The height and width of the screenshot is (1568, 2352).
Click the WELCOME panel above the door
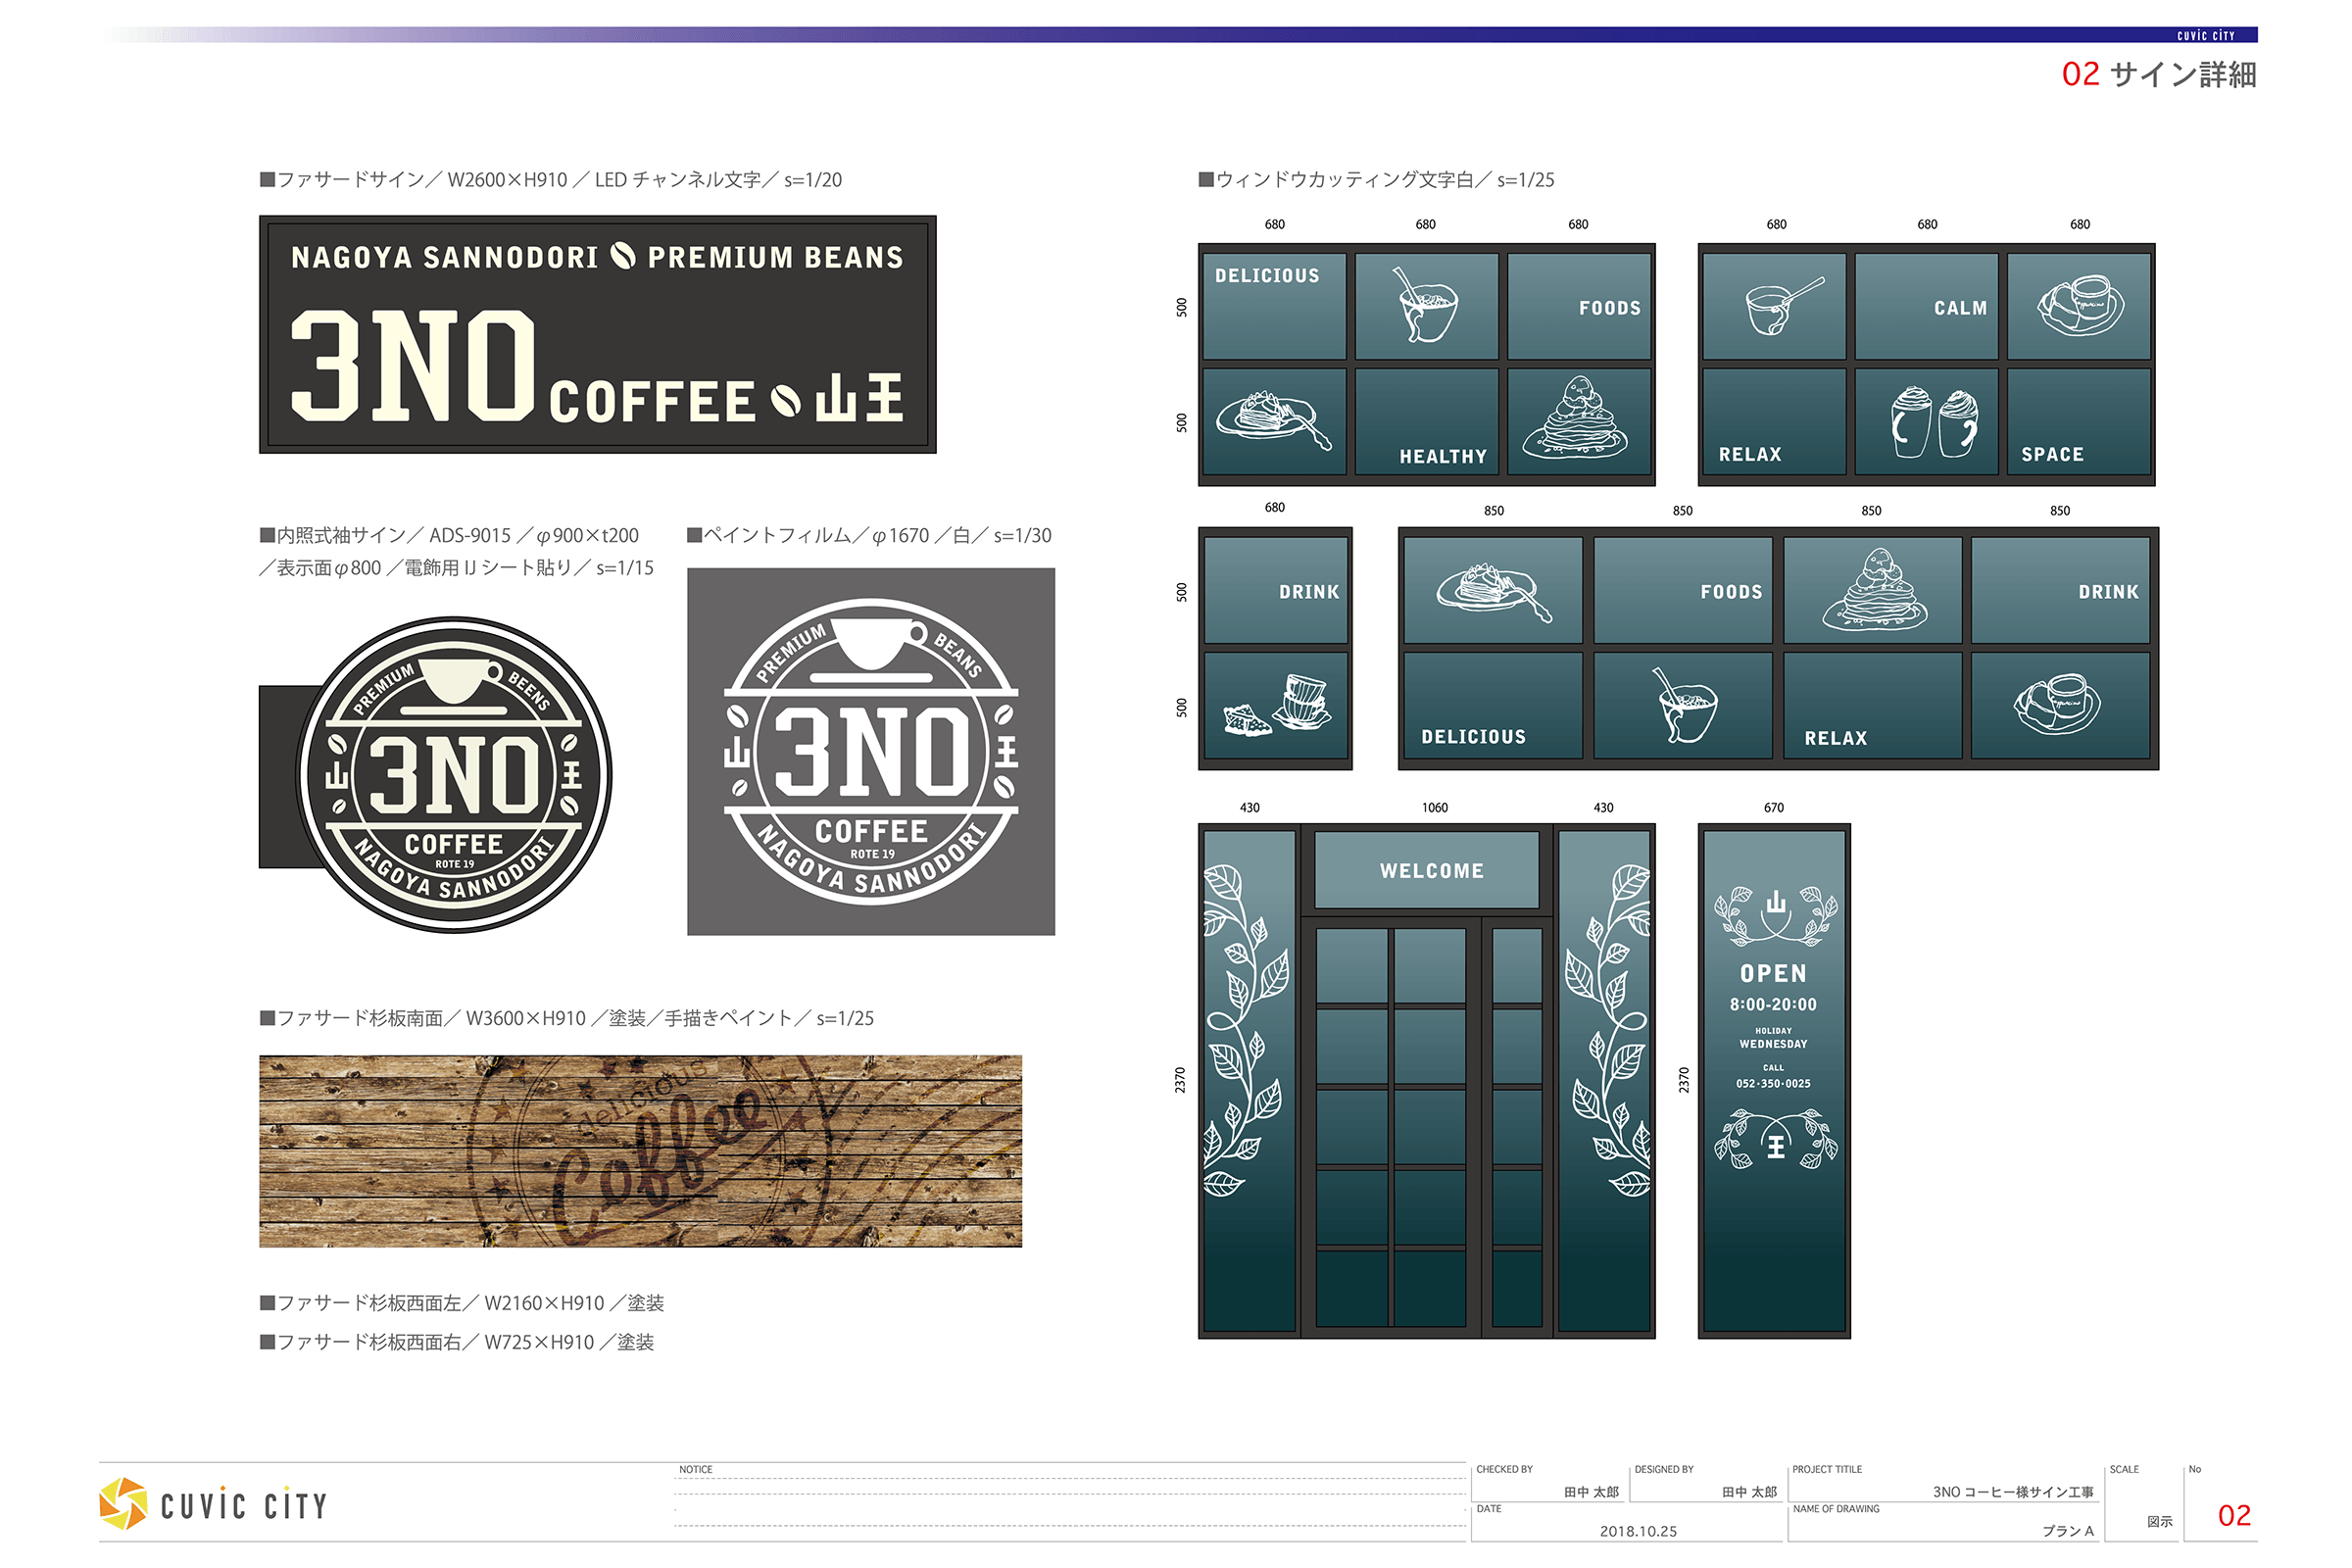pyautogui.click(x=1430, y=870)
